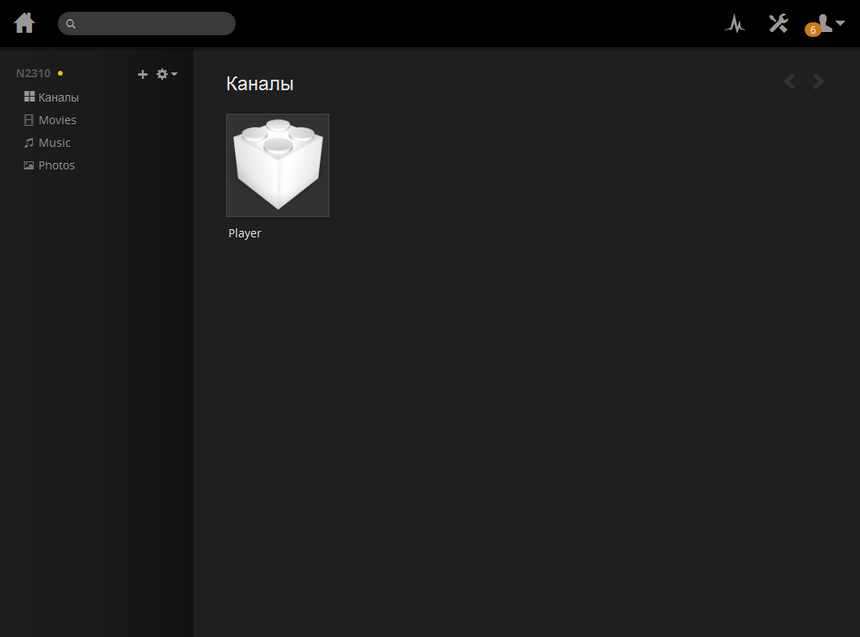The width and height of the screenshot is (860, 637).
Task: Click the search input field
Action: point(150,24)
